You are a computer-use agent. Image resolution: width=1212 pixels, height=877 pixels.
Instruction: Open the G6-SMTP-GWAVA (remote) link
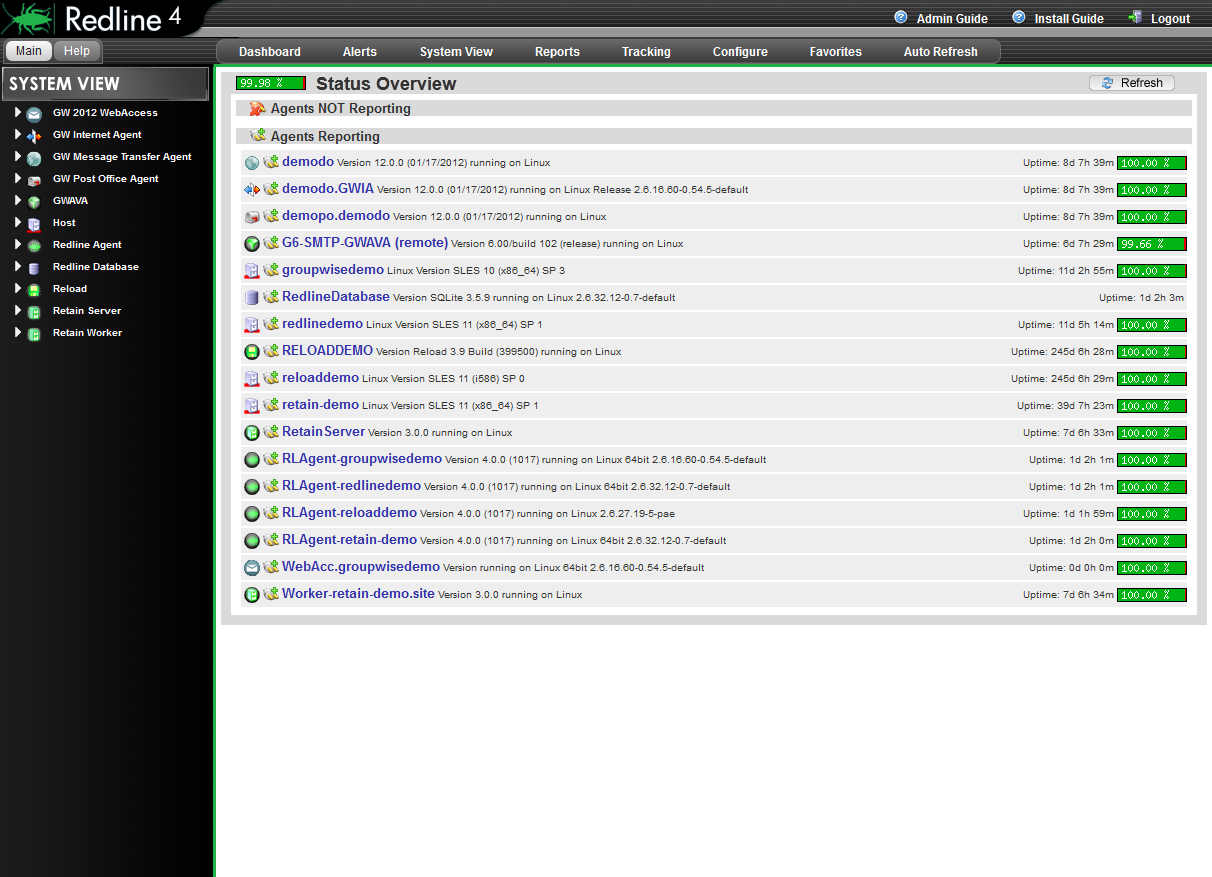click(365, 242)
